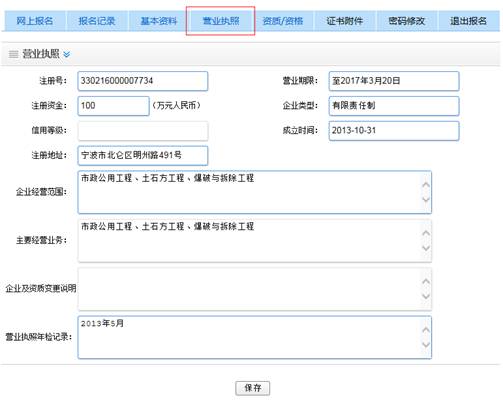Image resolution: width=503 pixels, height=402 pixels.
Task: Click the 保存 button
Action: coord(253,388)
